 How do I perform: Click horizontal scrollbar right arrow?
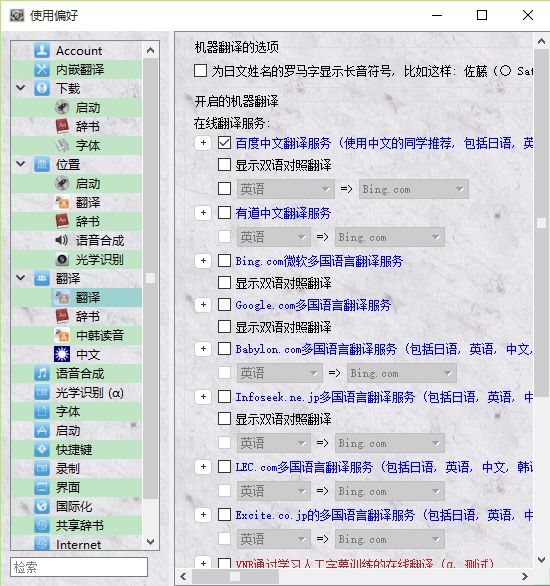(525, 576)
